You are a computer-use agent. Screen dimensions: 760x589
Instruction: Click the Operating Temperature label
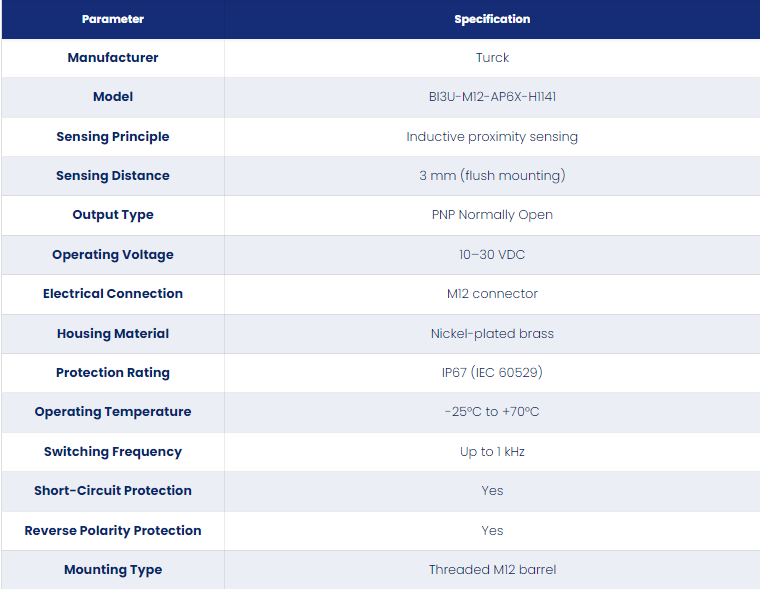112,411
